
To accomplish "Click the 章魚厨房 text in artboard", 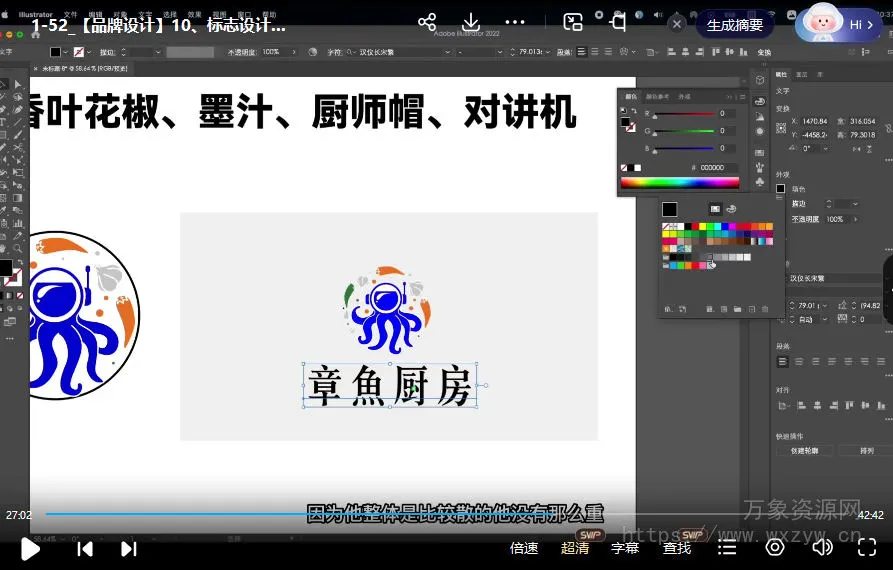I will [389, 386].
